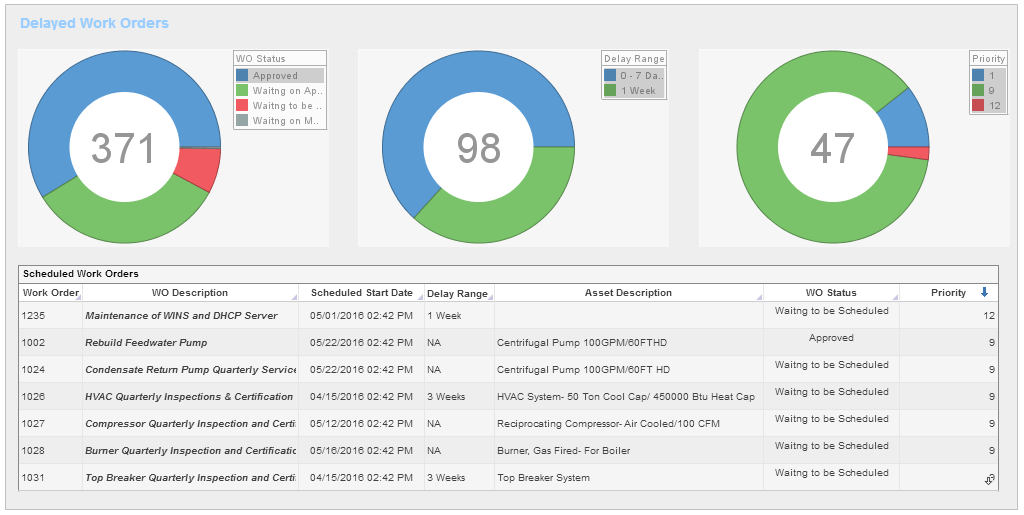
Task: Click the '05/12/2016 02:42 PM' start date
Action: click(x=361, y=424)
